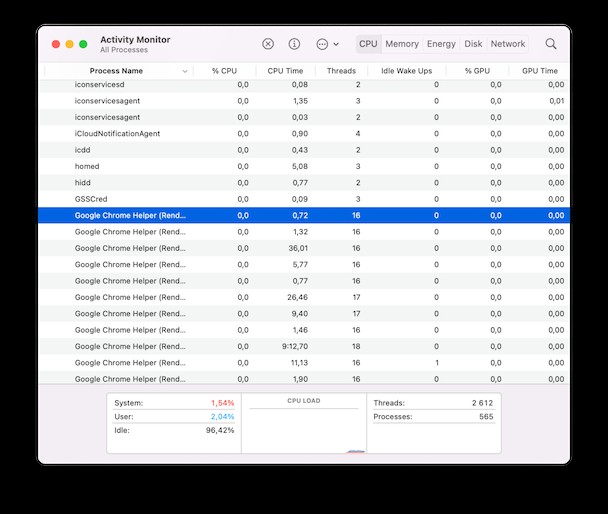The height and width of the screenshot is (514, 608).
Task: Click the User 2,04% value
Action: pyautogui.click(x=222, y=417)
